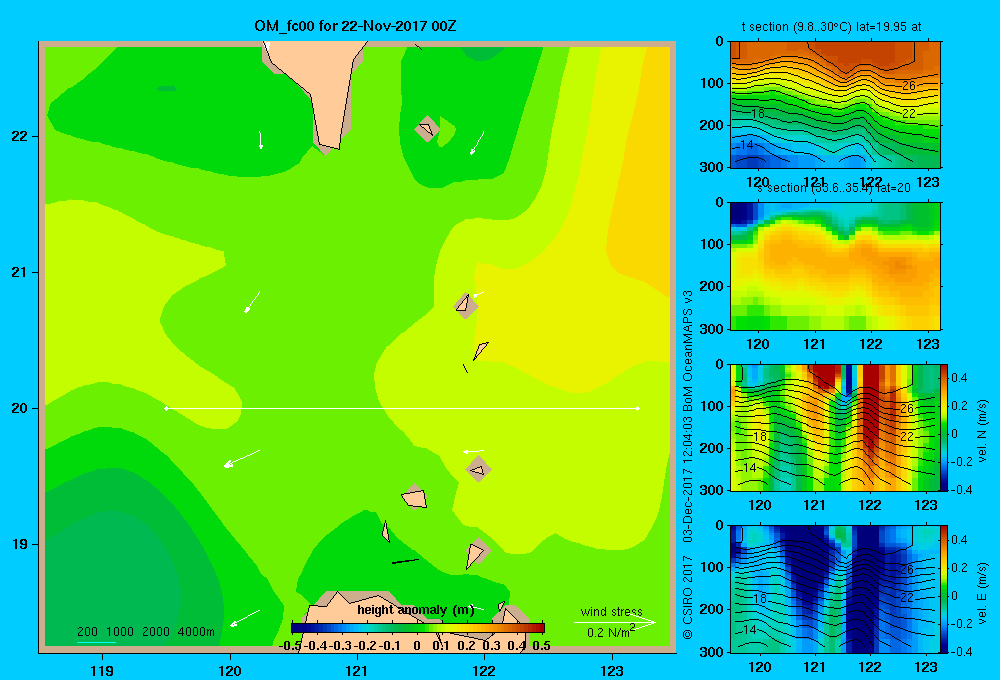Click the right endpoint of the section line
The width and height of the screenshot is (1000, 680).
638,408
